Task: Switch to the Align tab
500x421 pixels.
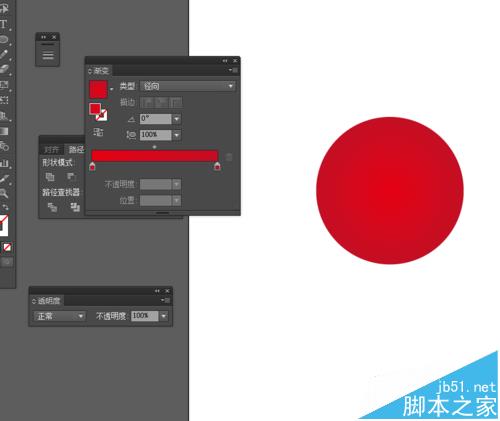Action: 52,149
